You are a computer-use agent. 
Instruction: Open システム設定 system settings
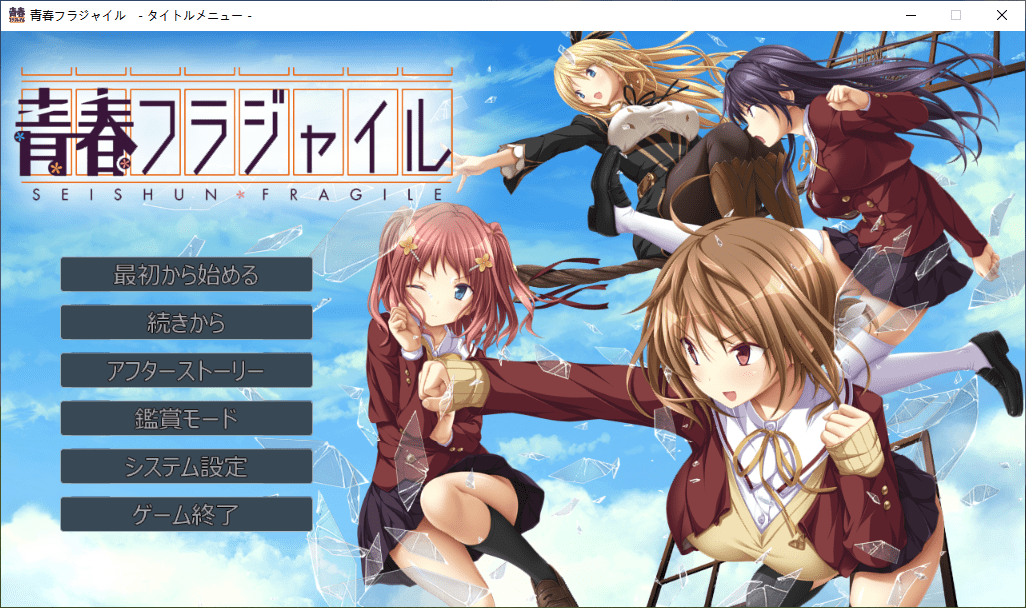pyautogui.click(x=186, y=466)
